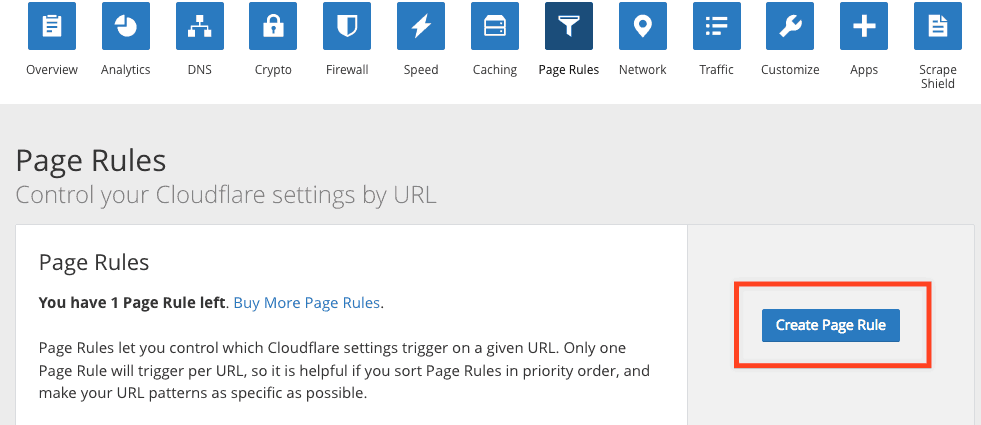The image size is (981, 425).
Task: Open the Analytics pie chart icon
Action: [x=126, y=26]
